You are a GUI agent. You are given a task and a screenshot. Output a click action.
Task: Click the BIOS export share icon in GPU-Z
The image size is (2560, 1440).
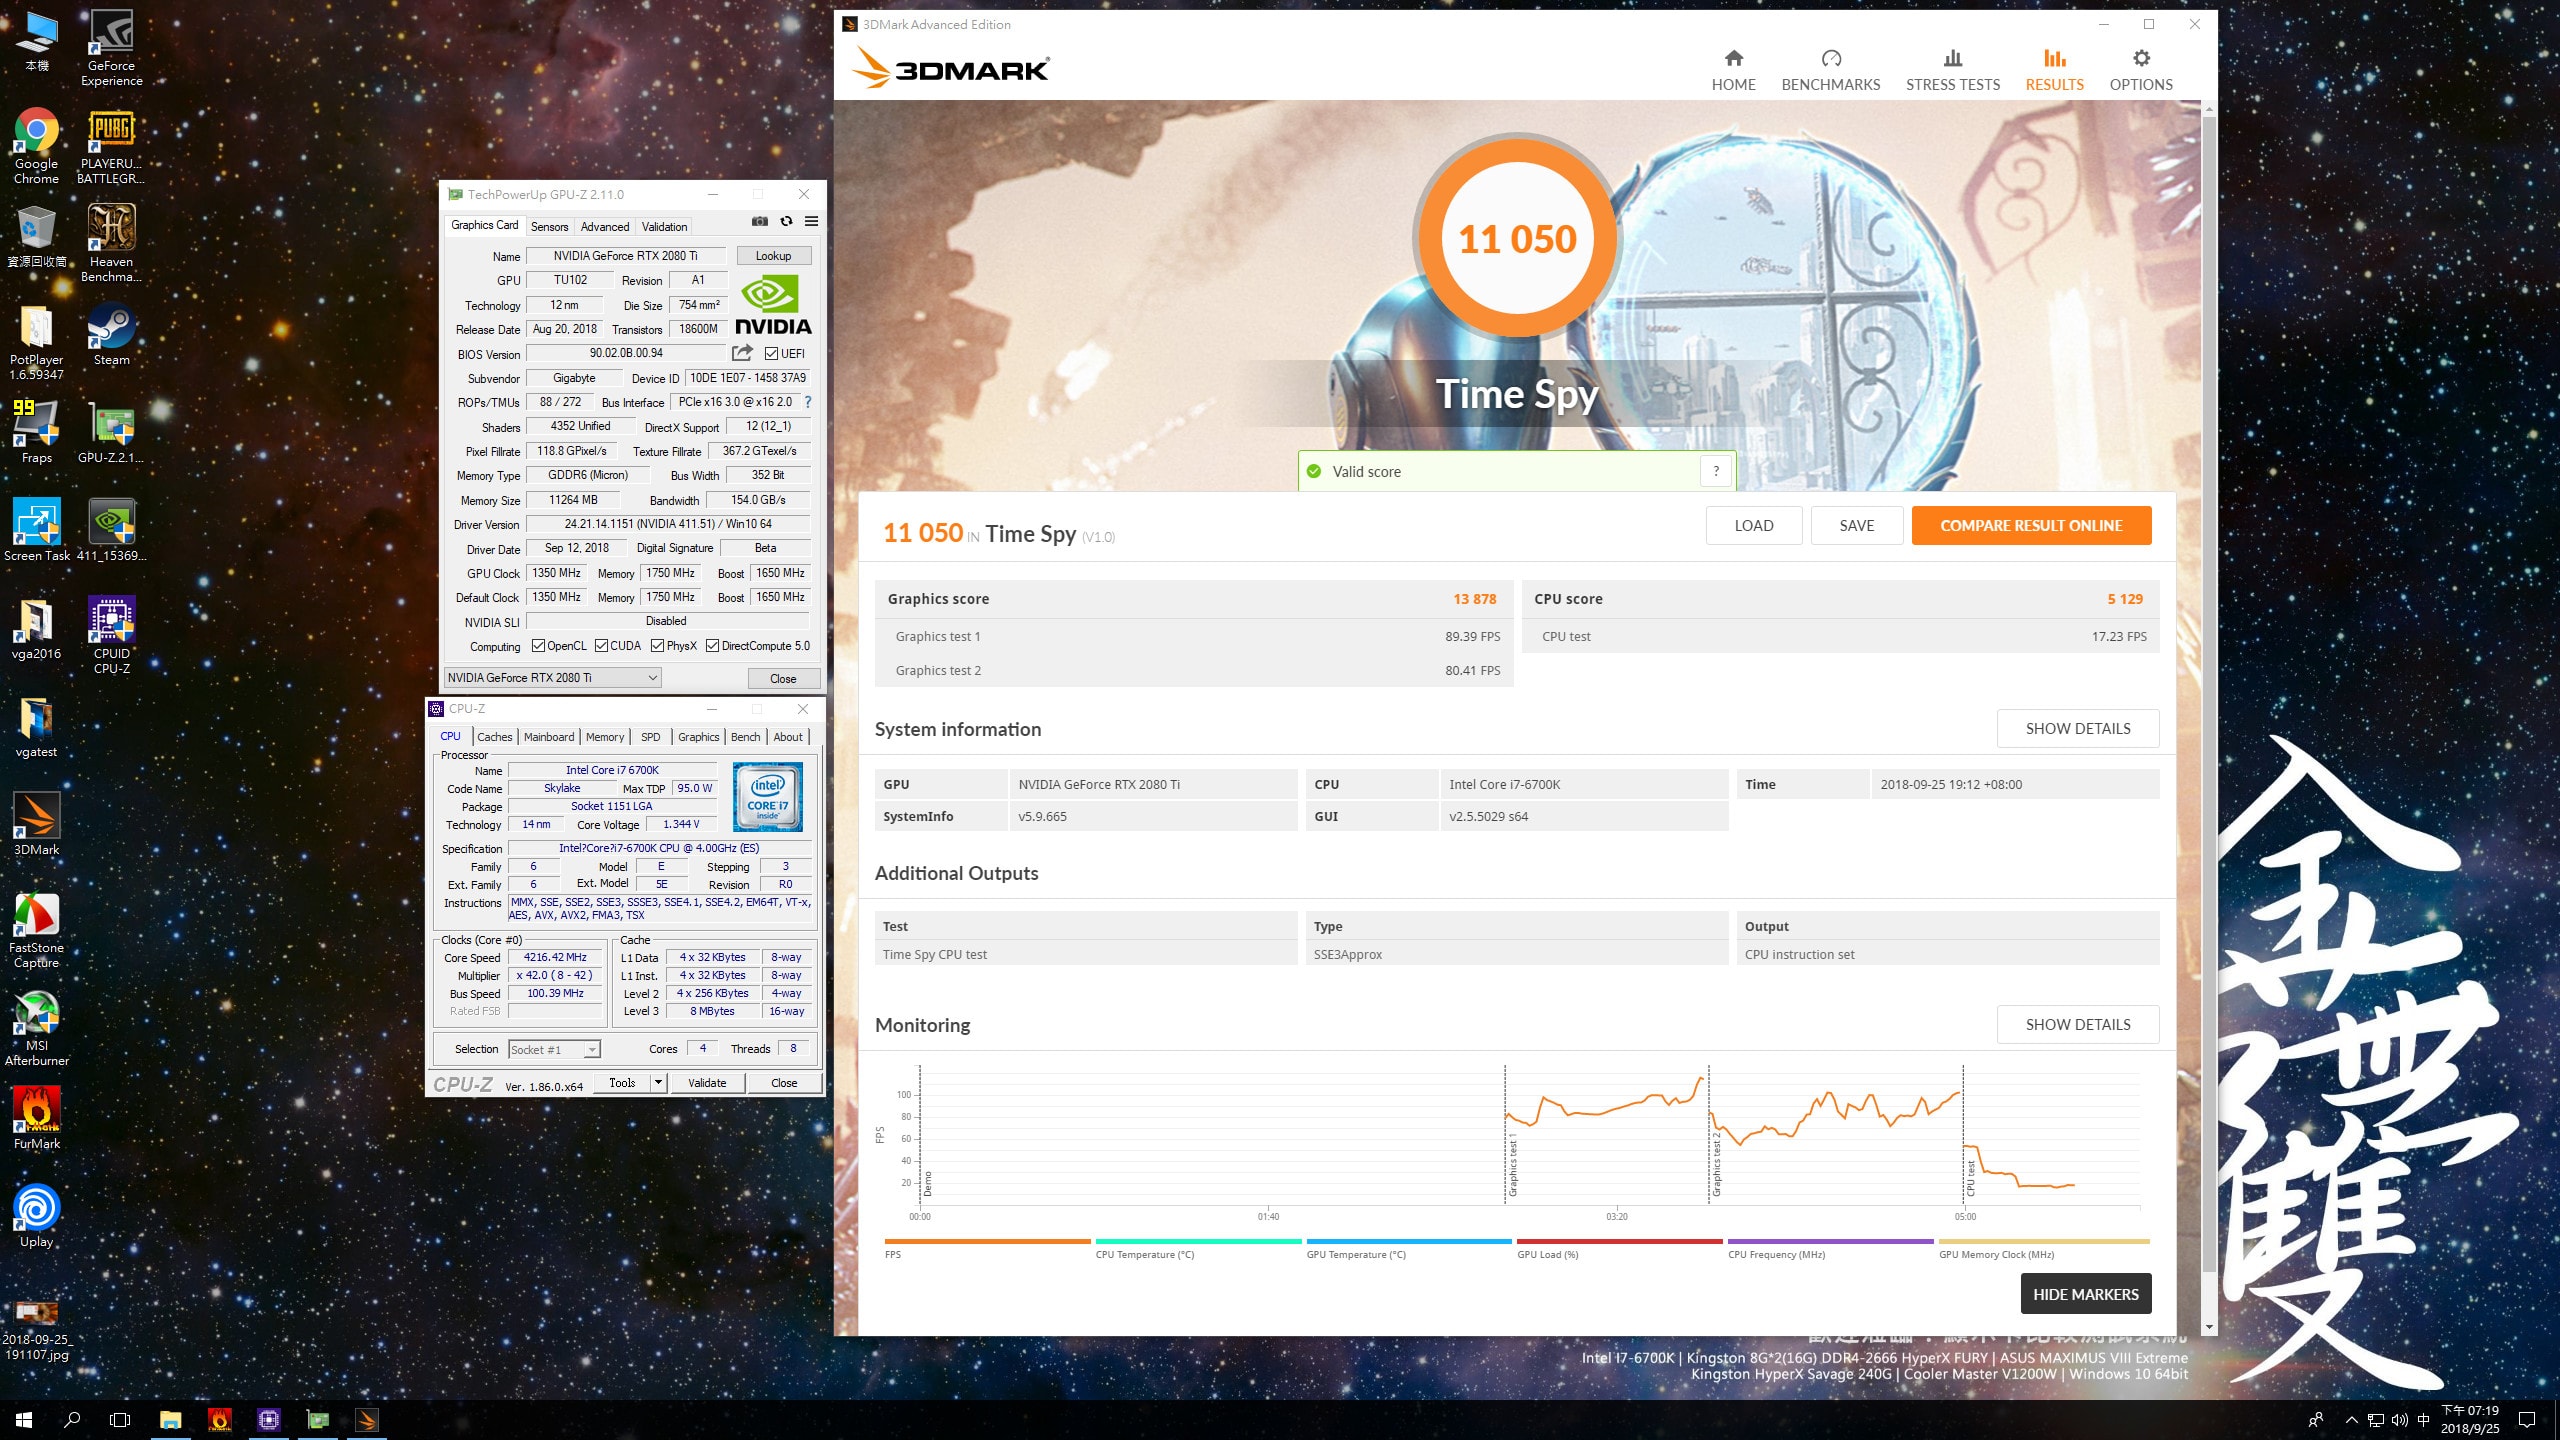tap(742, 353)
